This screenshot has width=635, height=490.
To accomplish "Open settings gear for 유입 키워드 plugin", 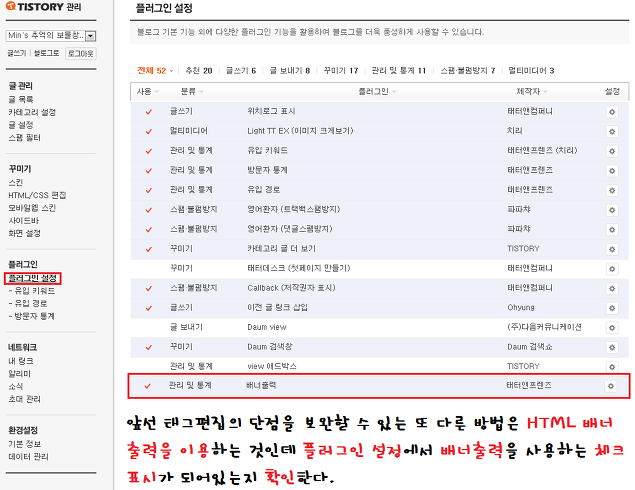I will tap(612, 151).
